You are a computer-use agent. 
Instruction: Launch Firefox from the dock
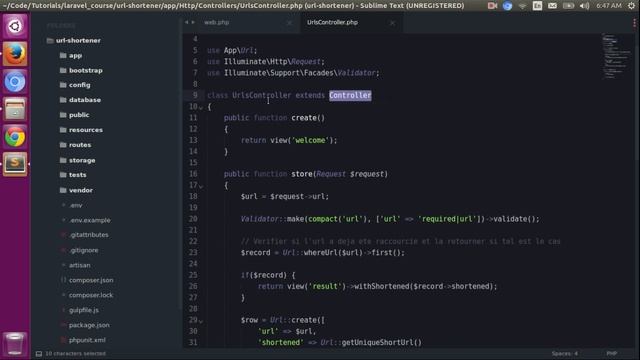[15, 53]
